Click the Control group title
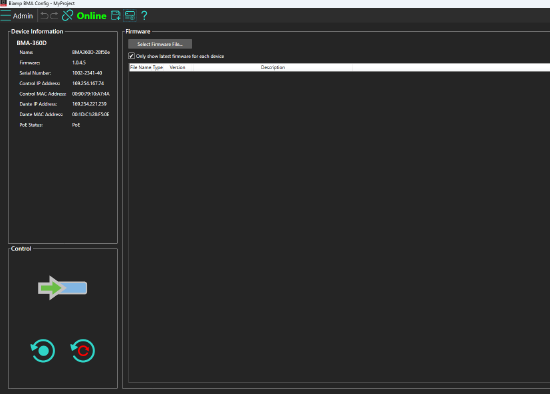The width and height of the screenshot is (550, 394). coord(21,248)
